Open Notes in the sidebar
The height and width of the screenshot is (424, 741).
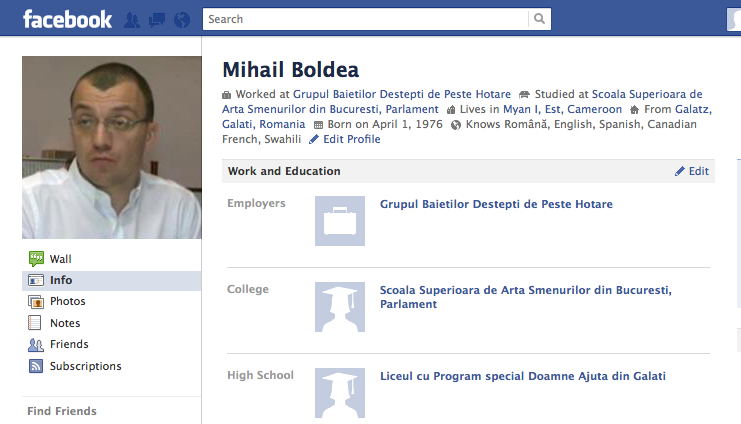coord(64,324)
